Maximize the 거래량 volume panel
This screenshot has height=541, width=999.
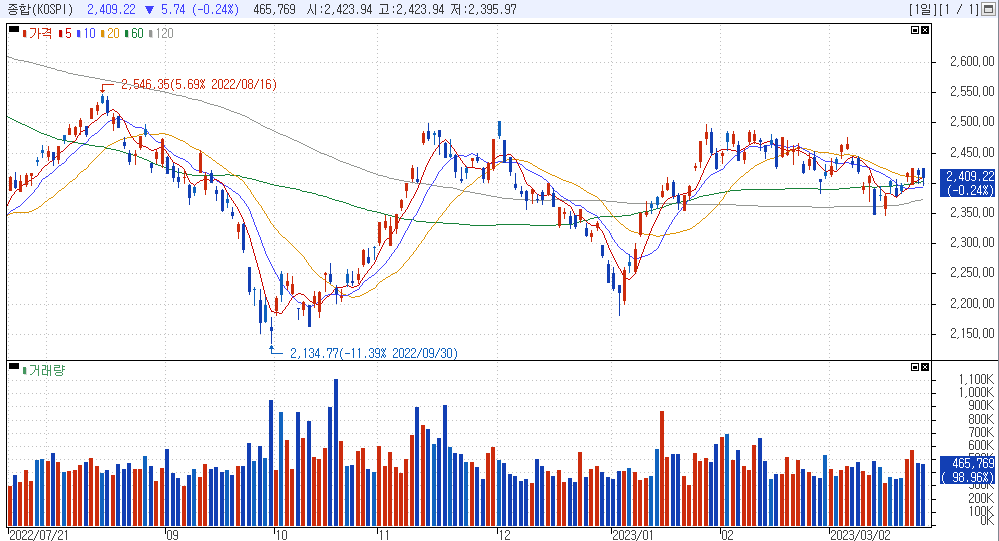pos(915,367)
